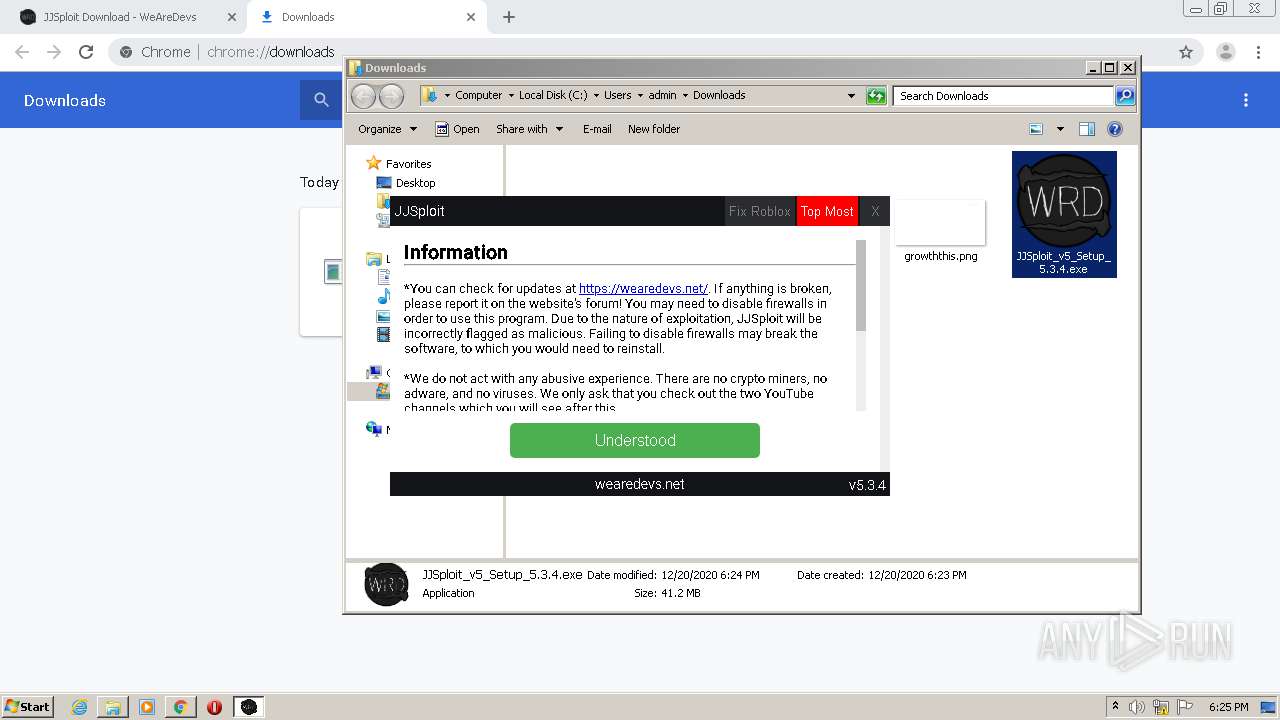This screenshot has width=1280, height=720.
Task: Click the Users breadcrumb segment
Action: point(617,95)
